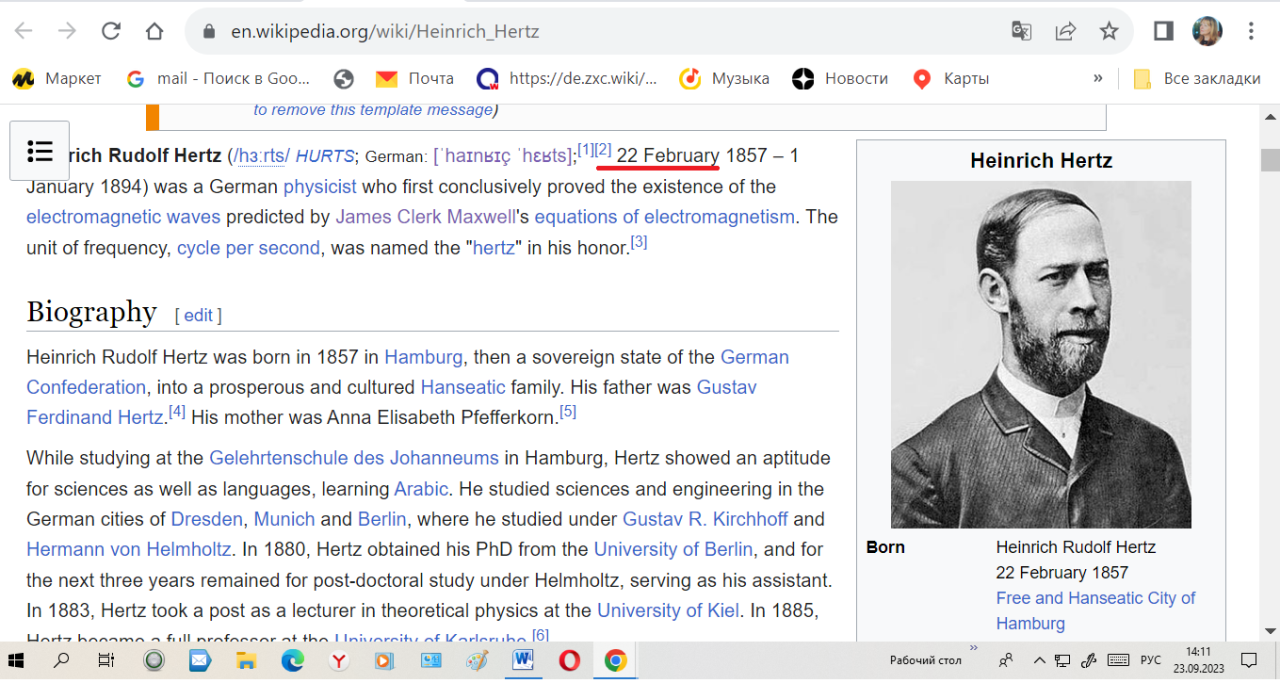The image size is (1280, 683).
Task: Open the Музыка bookmark
Action: (724, 78)
